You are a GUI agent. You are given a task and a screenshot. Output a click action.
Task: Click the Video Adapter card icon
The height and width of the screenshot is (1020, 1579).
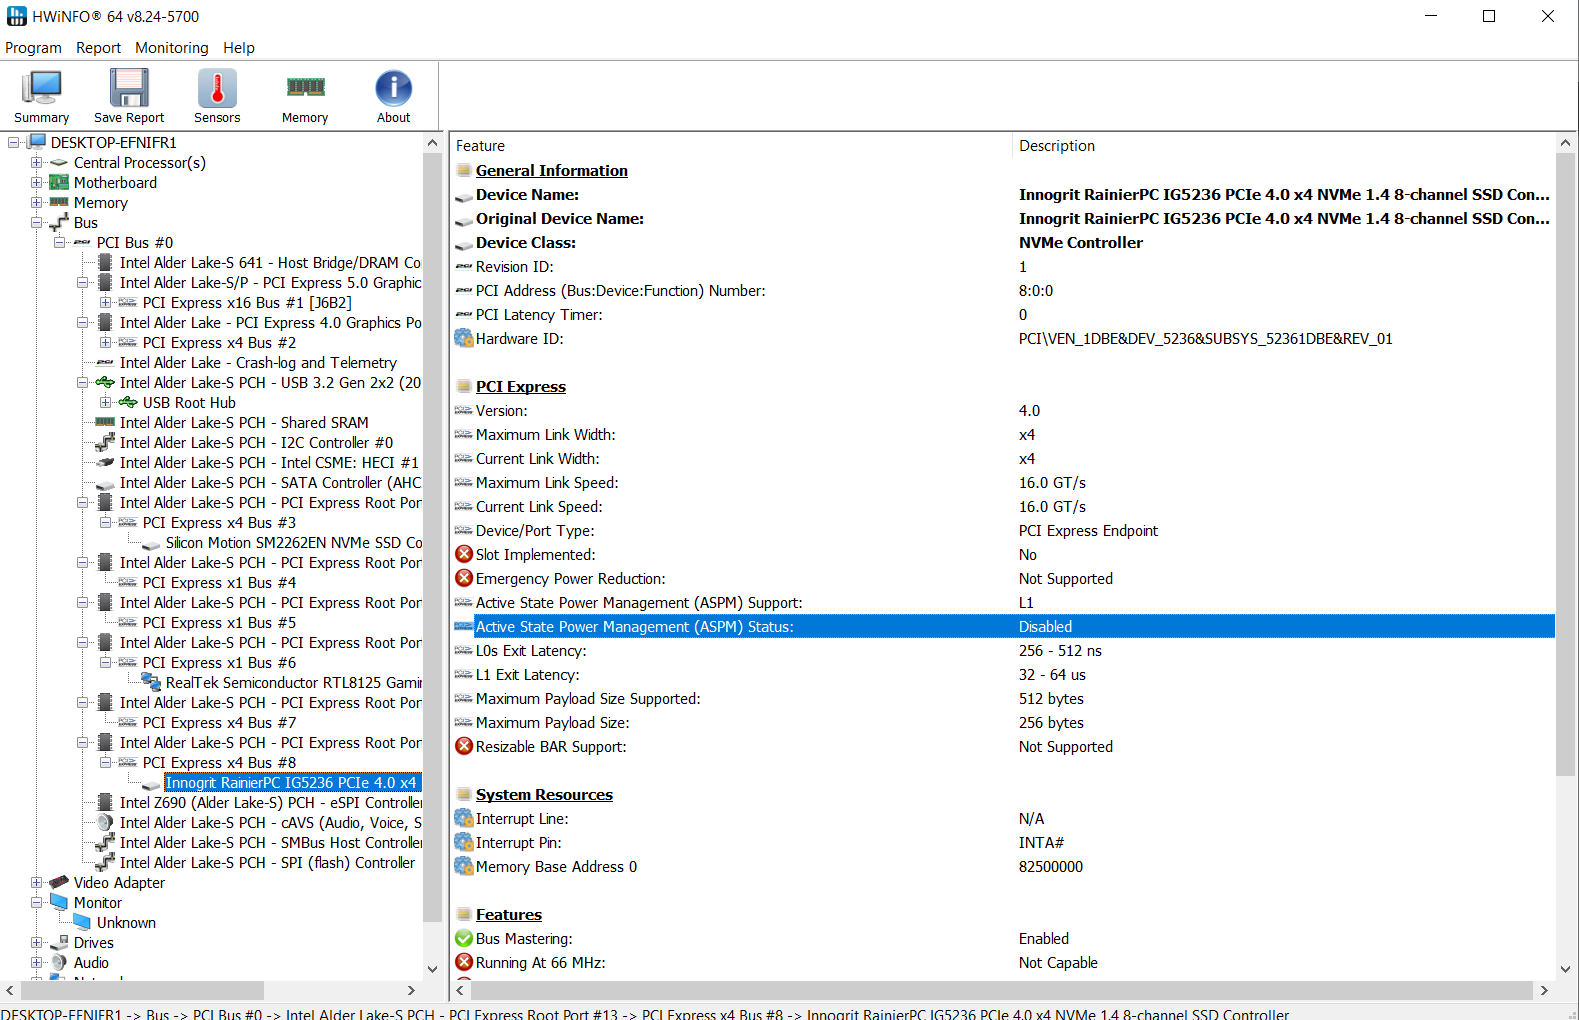point(59,882)
